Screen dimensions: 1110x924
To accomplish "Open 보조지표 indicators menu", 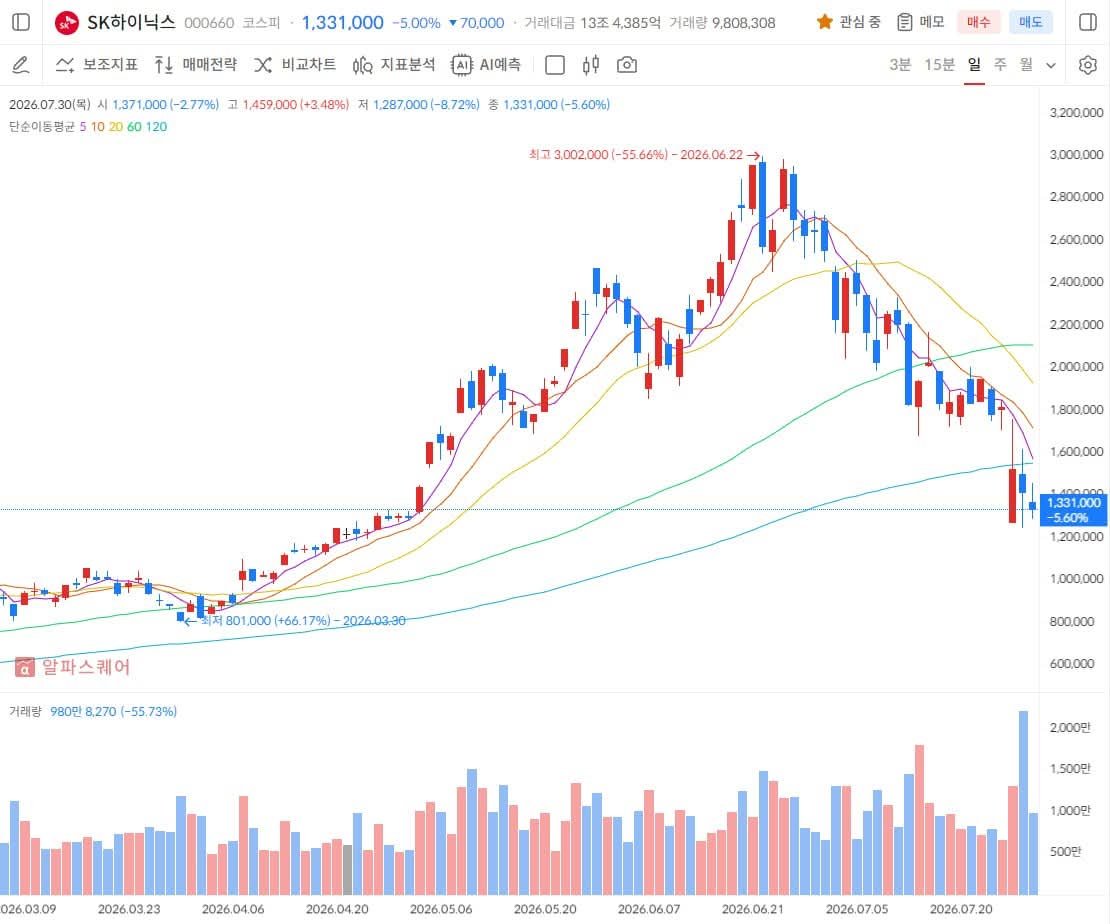I will coord(97,65).
